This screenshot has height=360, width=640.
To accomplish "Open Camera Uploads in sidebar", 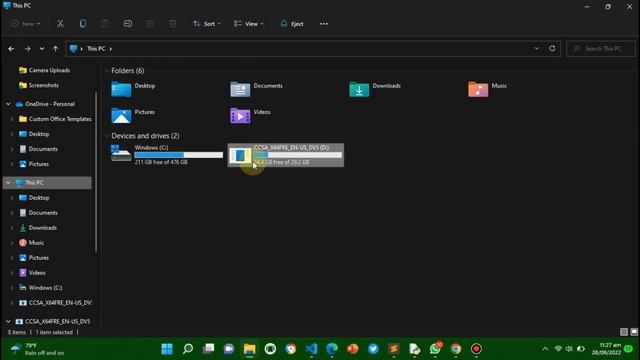I will [x=44, y=70].
